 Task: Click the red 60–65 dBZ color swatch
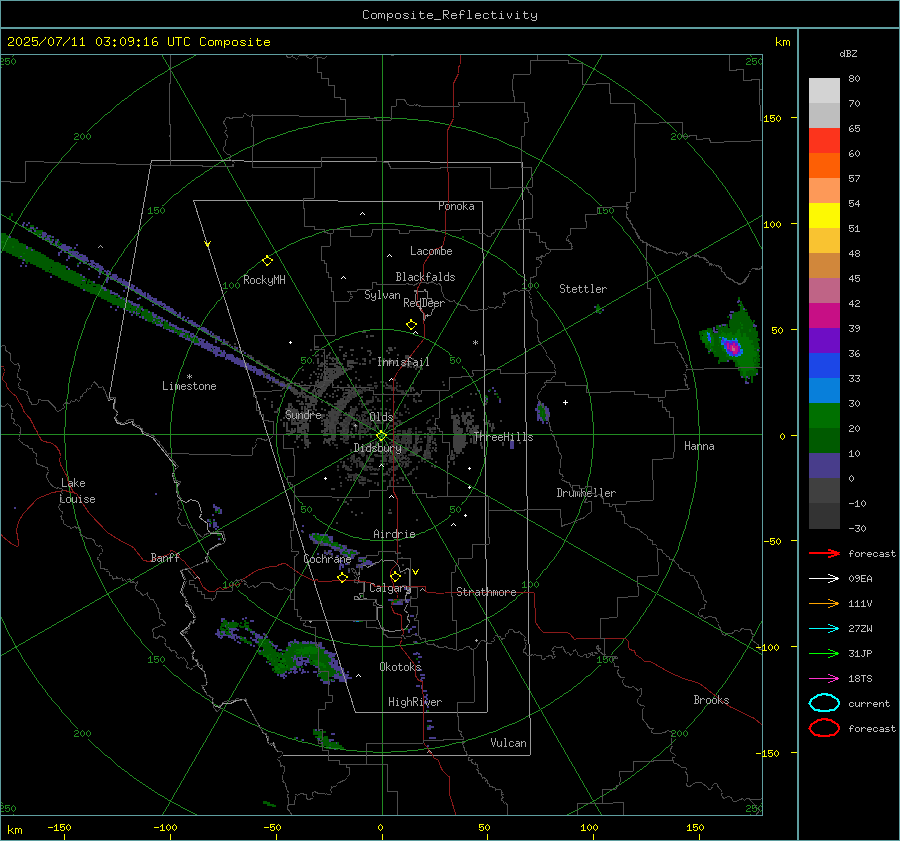[x=824, y=141]
